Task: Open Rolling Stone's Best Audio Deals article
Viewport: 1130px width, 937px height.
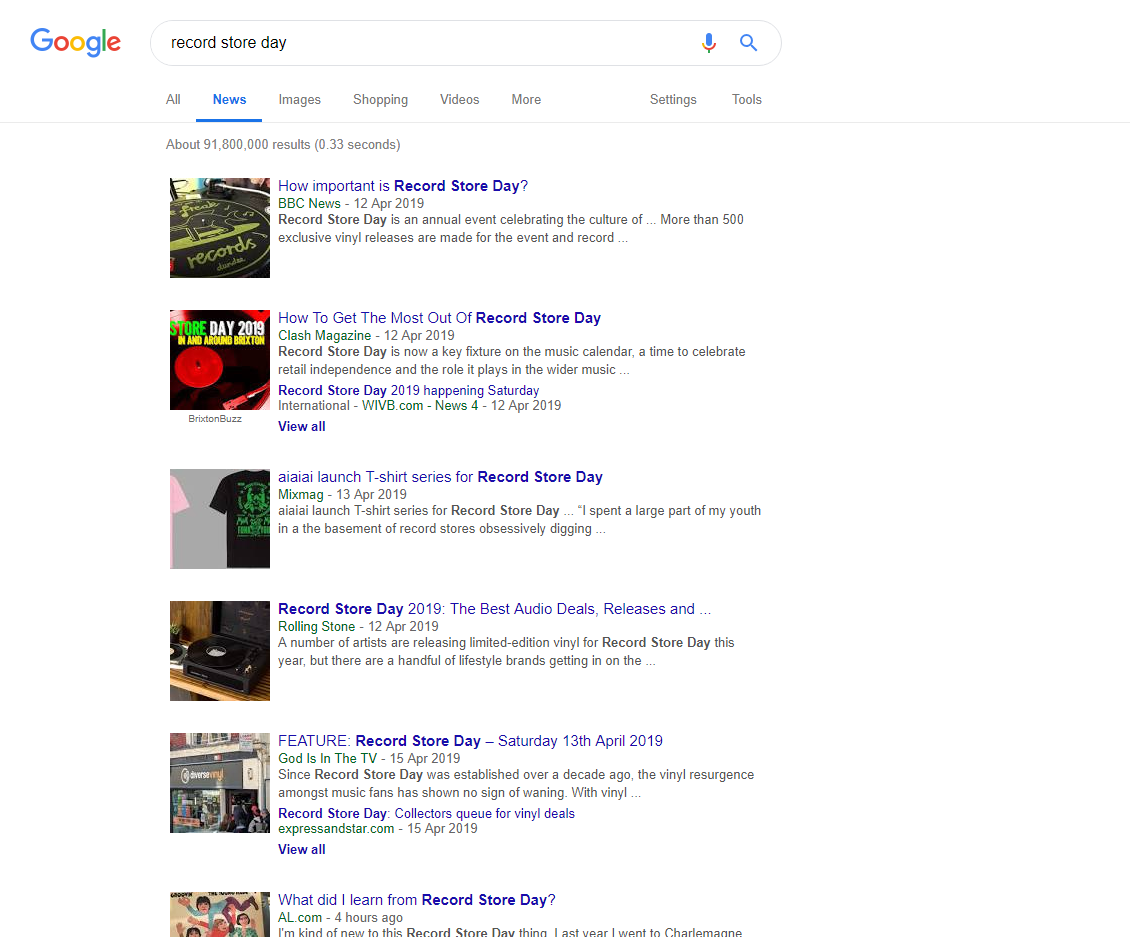Action: [494, 609]
